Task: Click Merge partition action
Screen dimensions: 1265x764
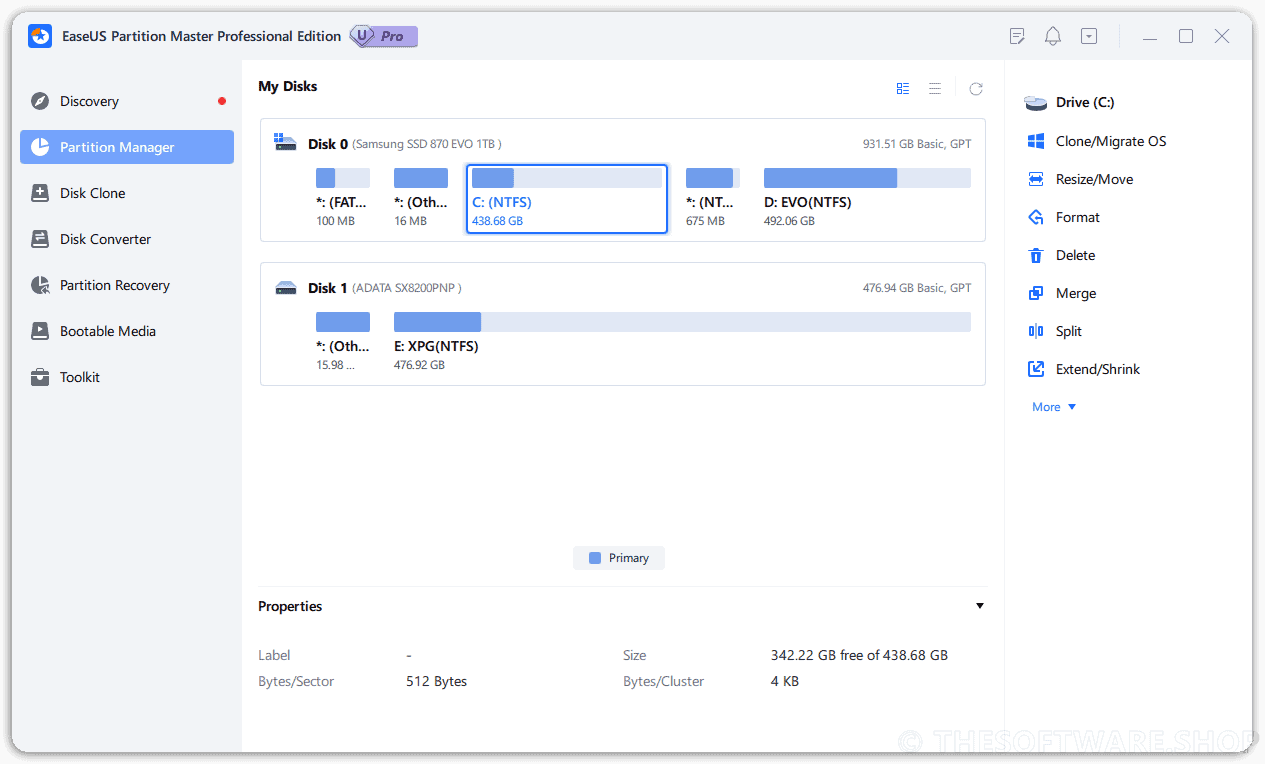Action: point(1063,293)
